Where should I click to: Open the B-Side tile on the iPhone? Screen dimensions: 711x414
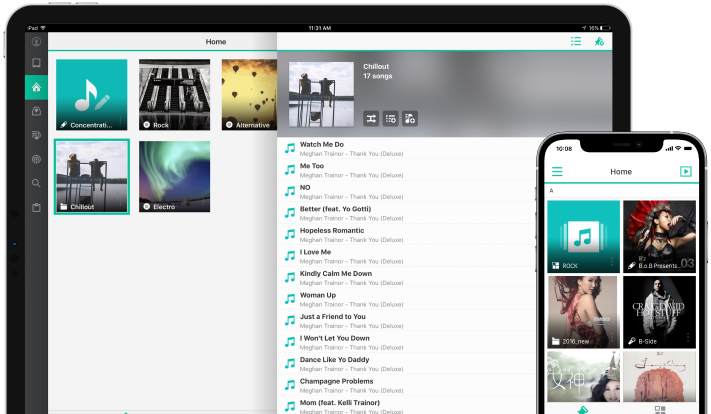click(x=659, y=312)
